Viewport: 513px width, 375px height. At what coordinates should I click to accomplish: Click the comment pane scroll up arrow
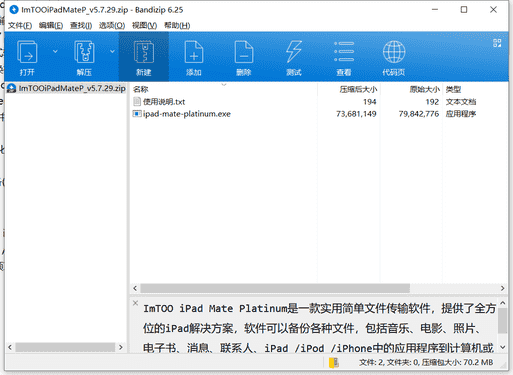503,303
